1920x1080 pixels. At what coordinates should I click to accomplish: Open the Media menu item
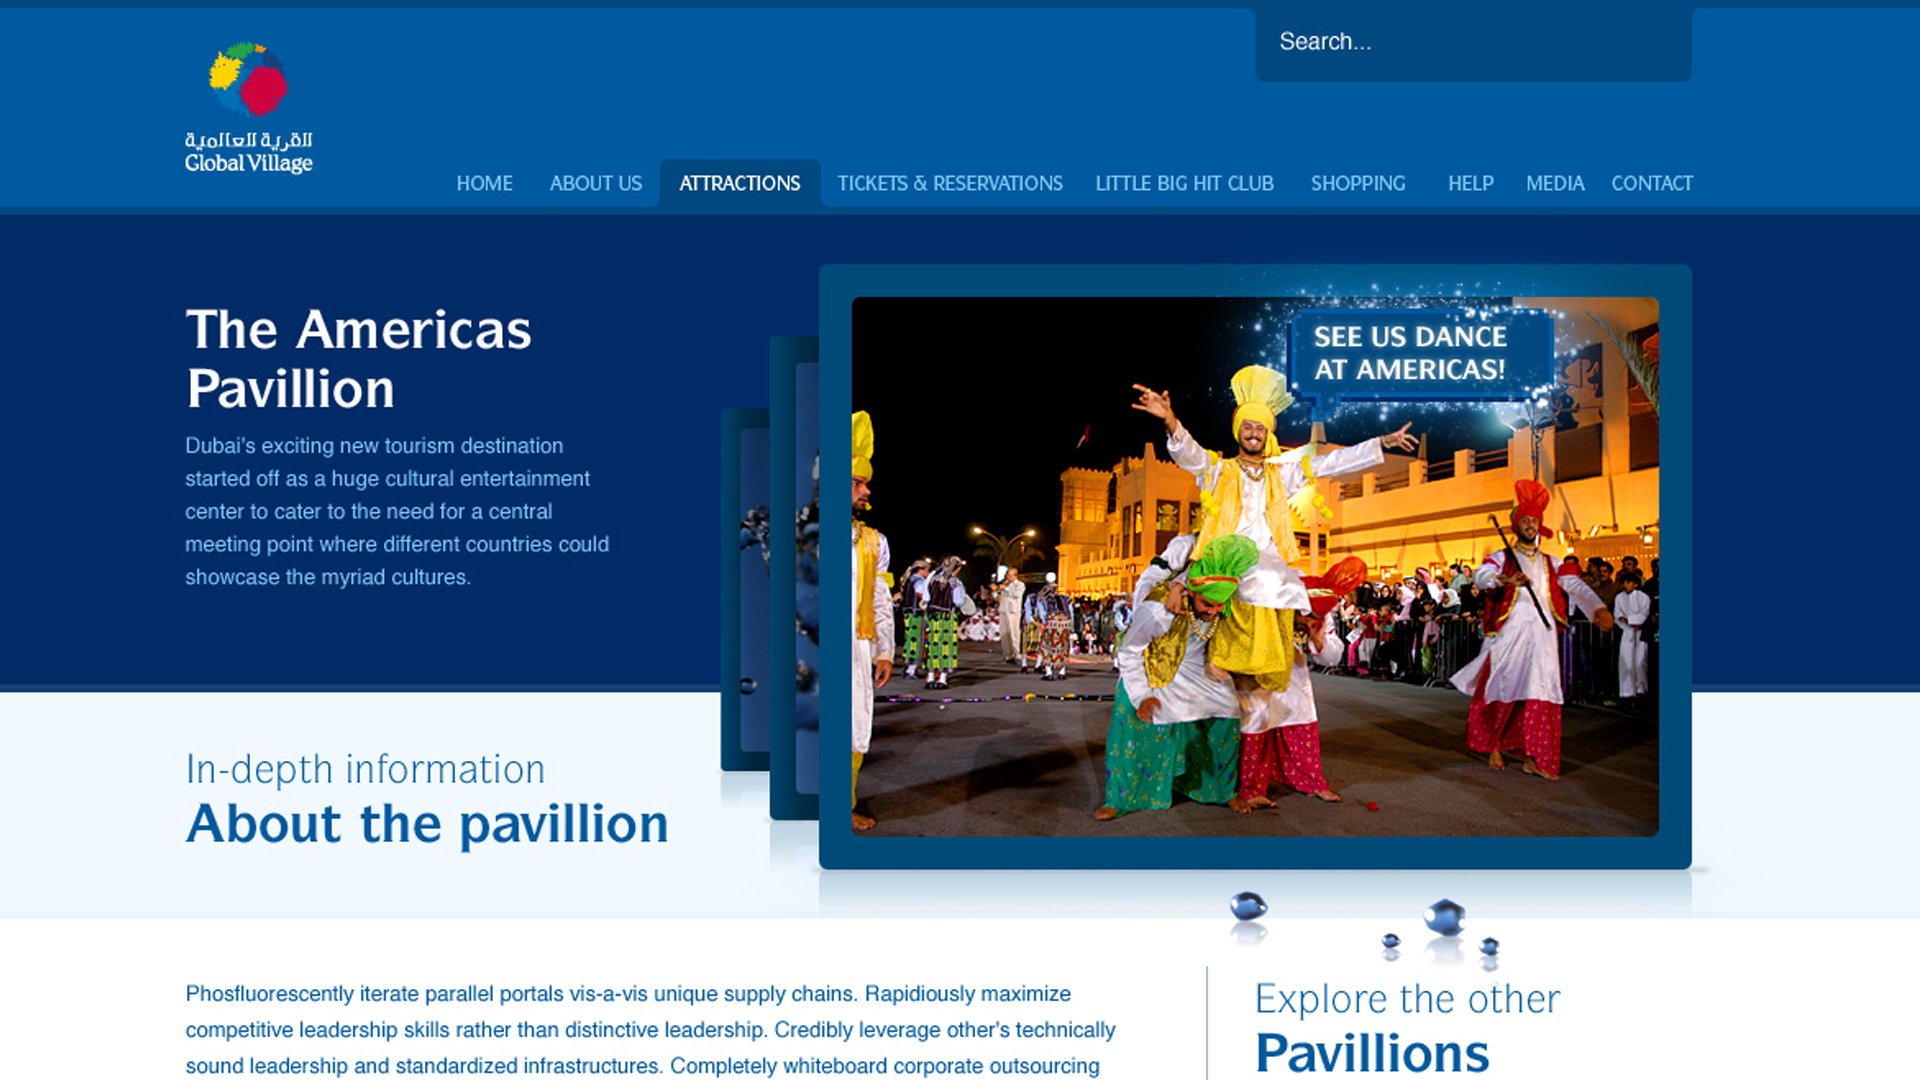point(1554,184)
